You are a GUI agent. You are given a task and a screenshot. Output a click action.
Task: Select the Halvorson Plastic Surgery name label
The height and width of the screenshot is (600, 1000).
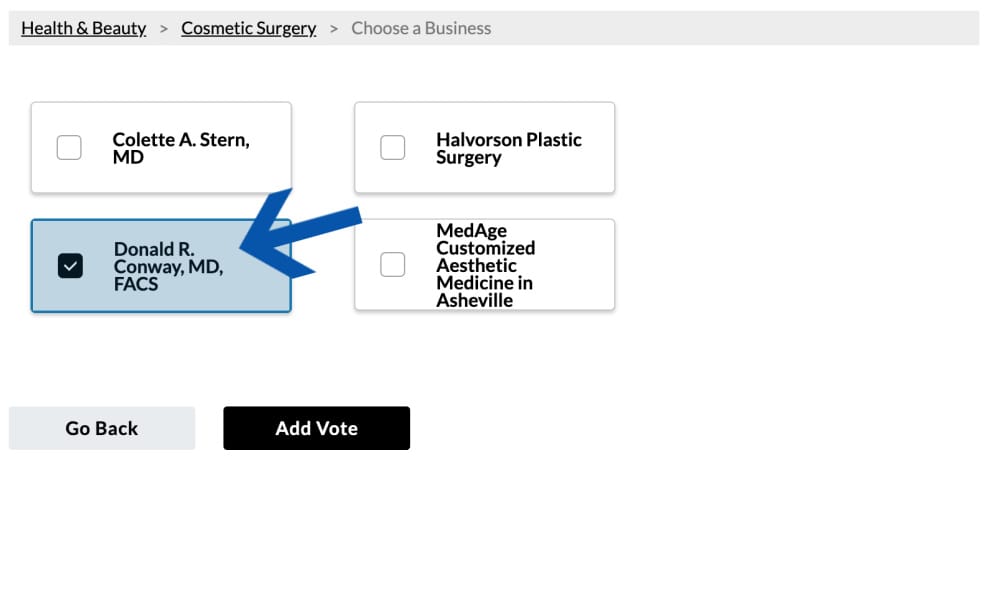pyautogui.click(x=509, y=148)
